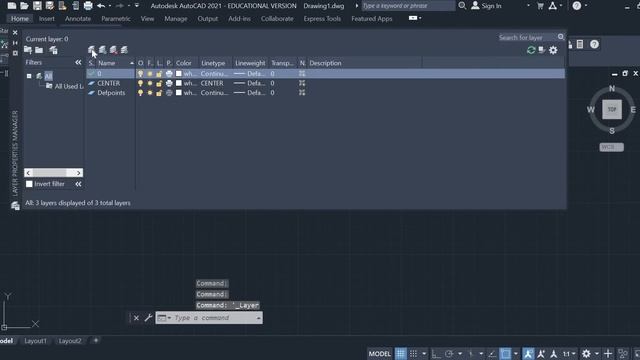Click WCS button under ViewCube
The image size is (640, 360).
tap(611, 147)
